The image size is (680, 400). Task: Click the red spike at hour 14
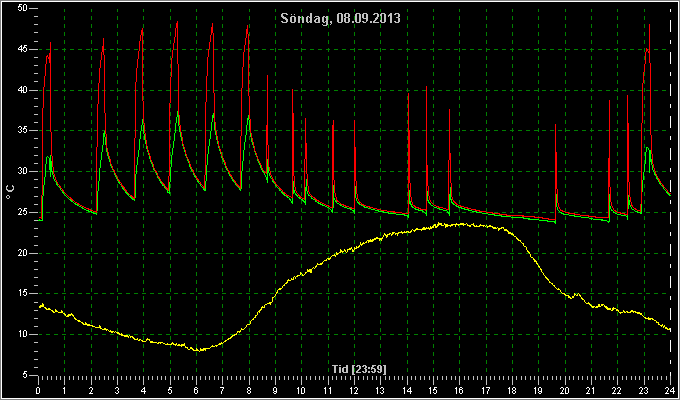pos(409,94)
